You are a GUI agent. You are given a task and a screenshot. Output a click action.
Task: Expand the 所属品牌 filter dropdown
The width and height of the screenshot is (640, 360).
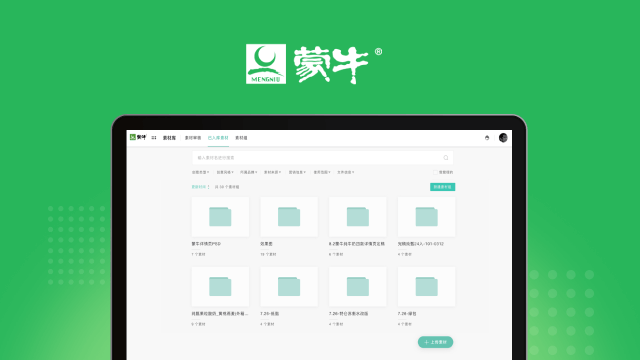coord(249,172)
